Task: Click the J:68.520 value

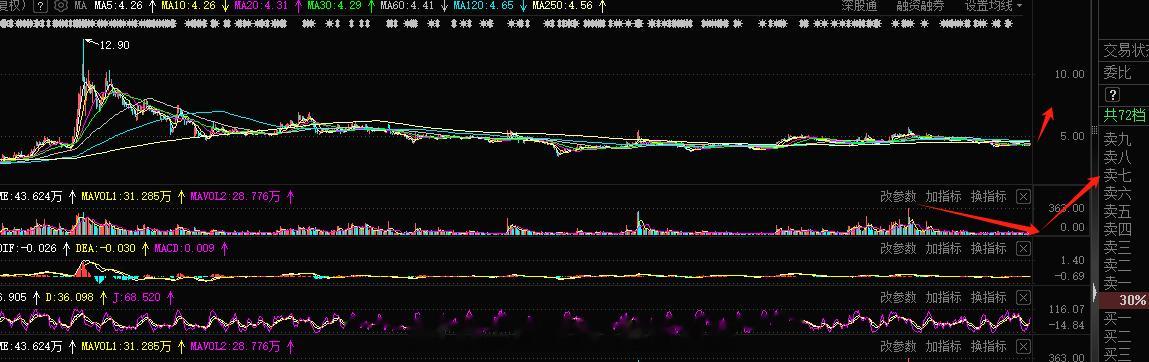Action: pos(136,298)
